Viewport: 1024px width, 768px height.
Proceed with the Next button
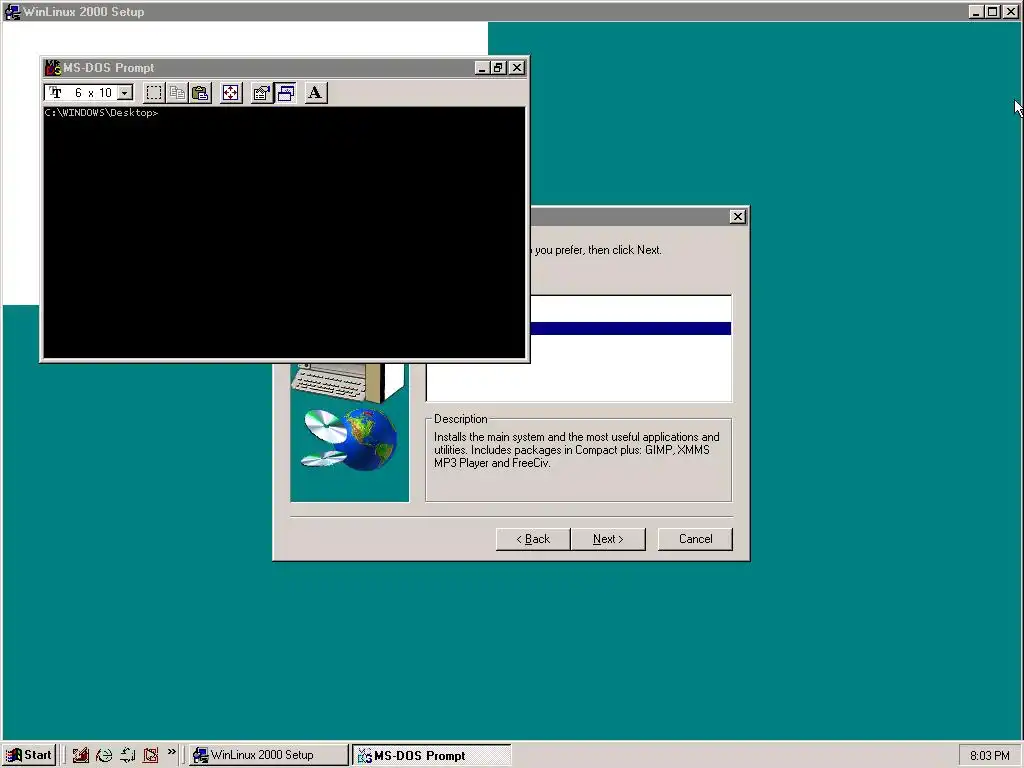tap(608, 539)
